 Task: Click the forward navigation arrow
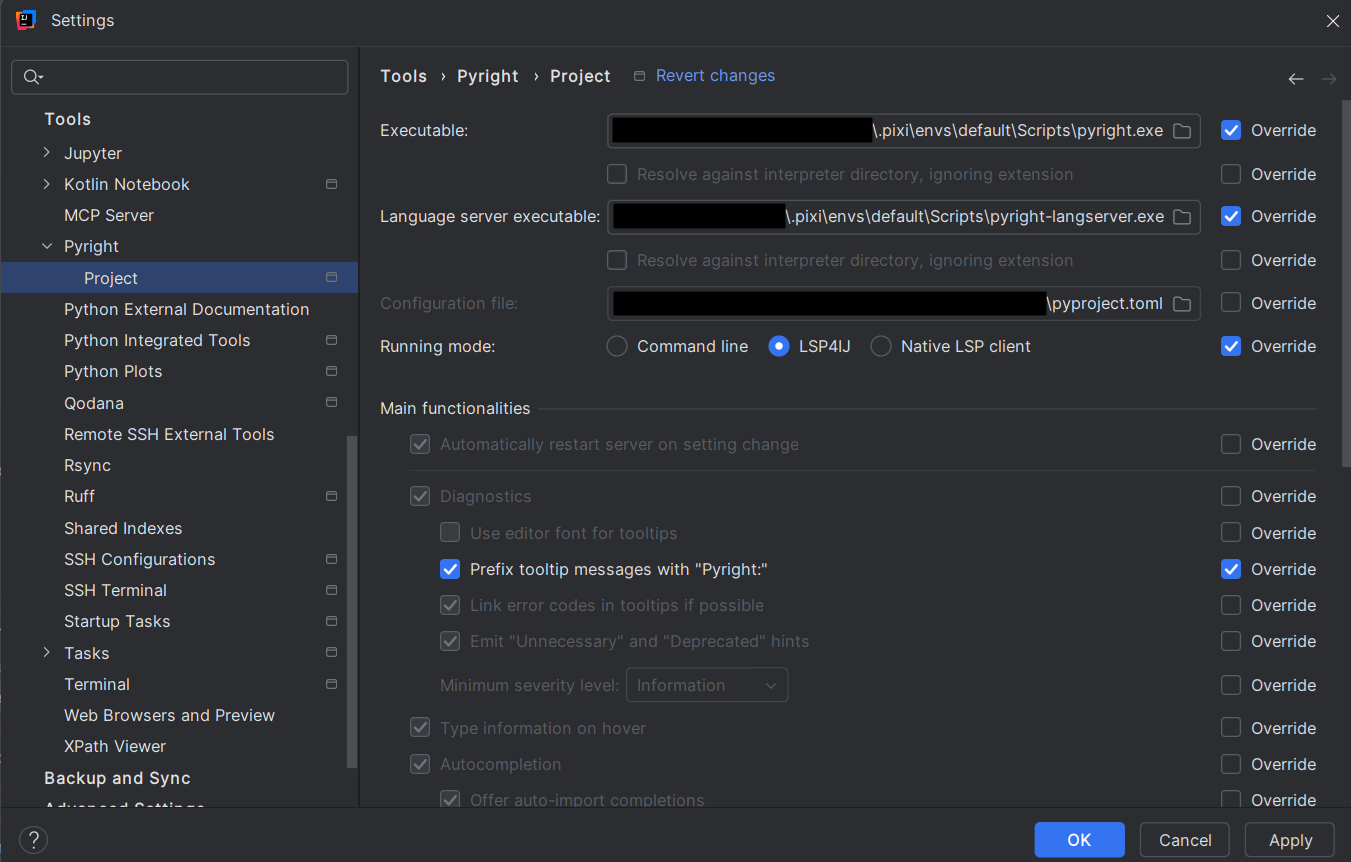[x=1330, y=78]
